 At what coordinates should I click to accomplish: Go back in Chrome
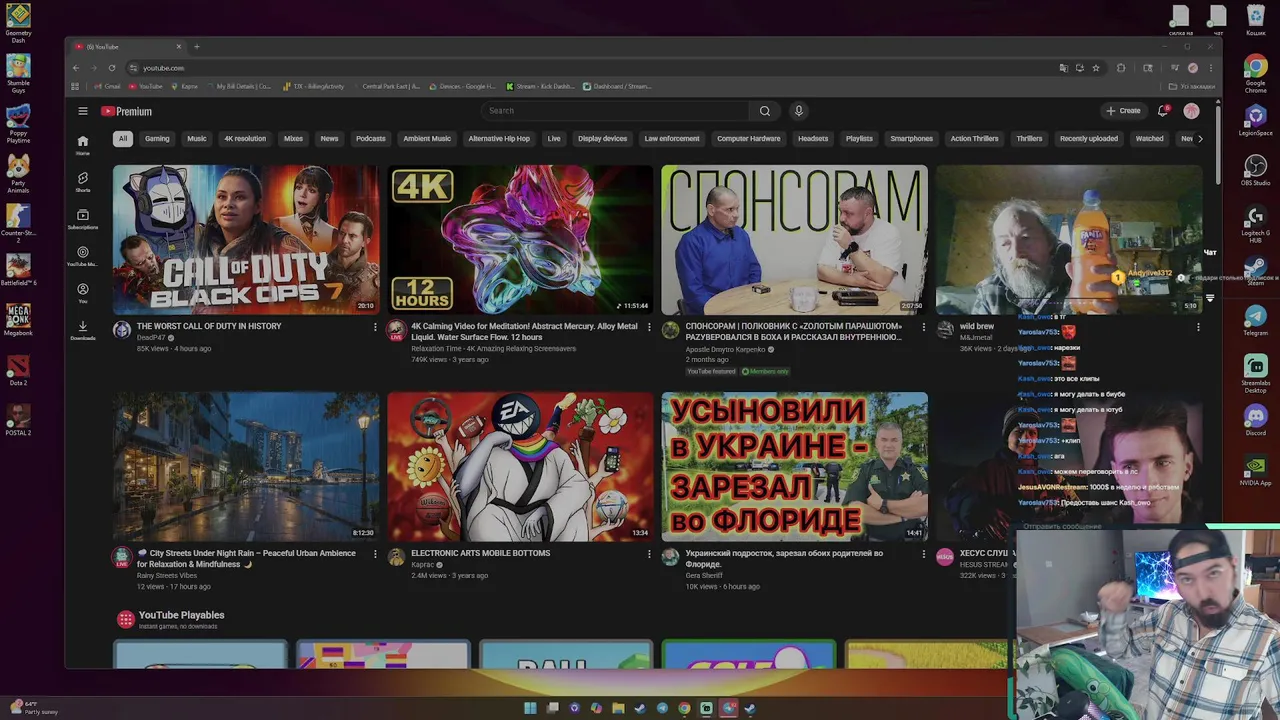tap(76, 68)
